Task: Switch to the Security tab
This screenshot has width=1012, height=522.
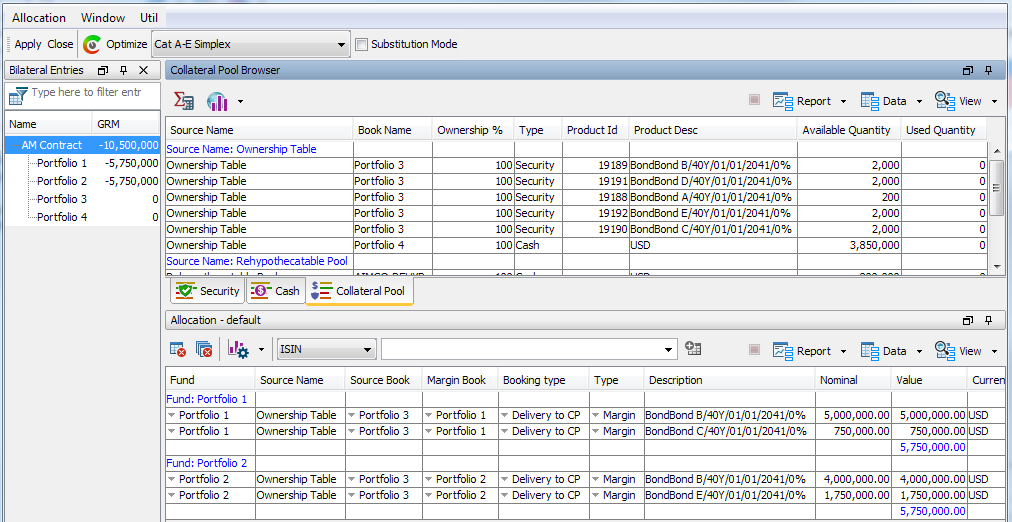Action: pos(207,291)
